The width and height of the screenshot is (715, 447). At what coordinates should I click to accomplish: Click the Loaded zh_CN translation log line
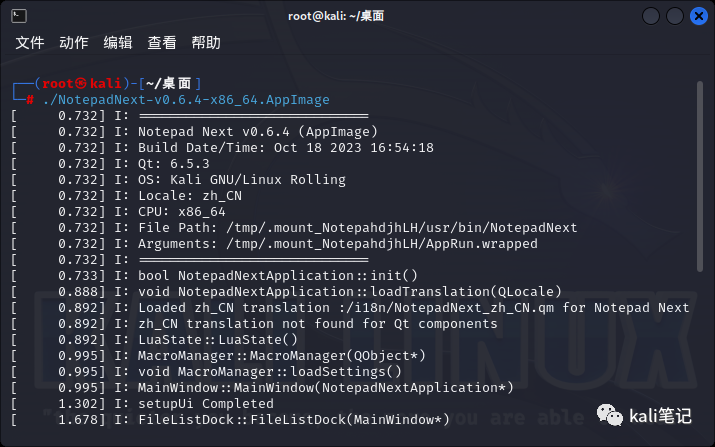(x=350, y=308)
